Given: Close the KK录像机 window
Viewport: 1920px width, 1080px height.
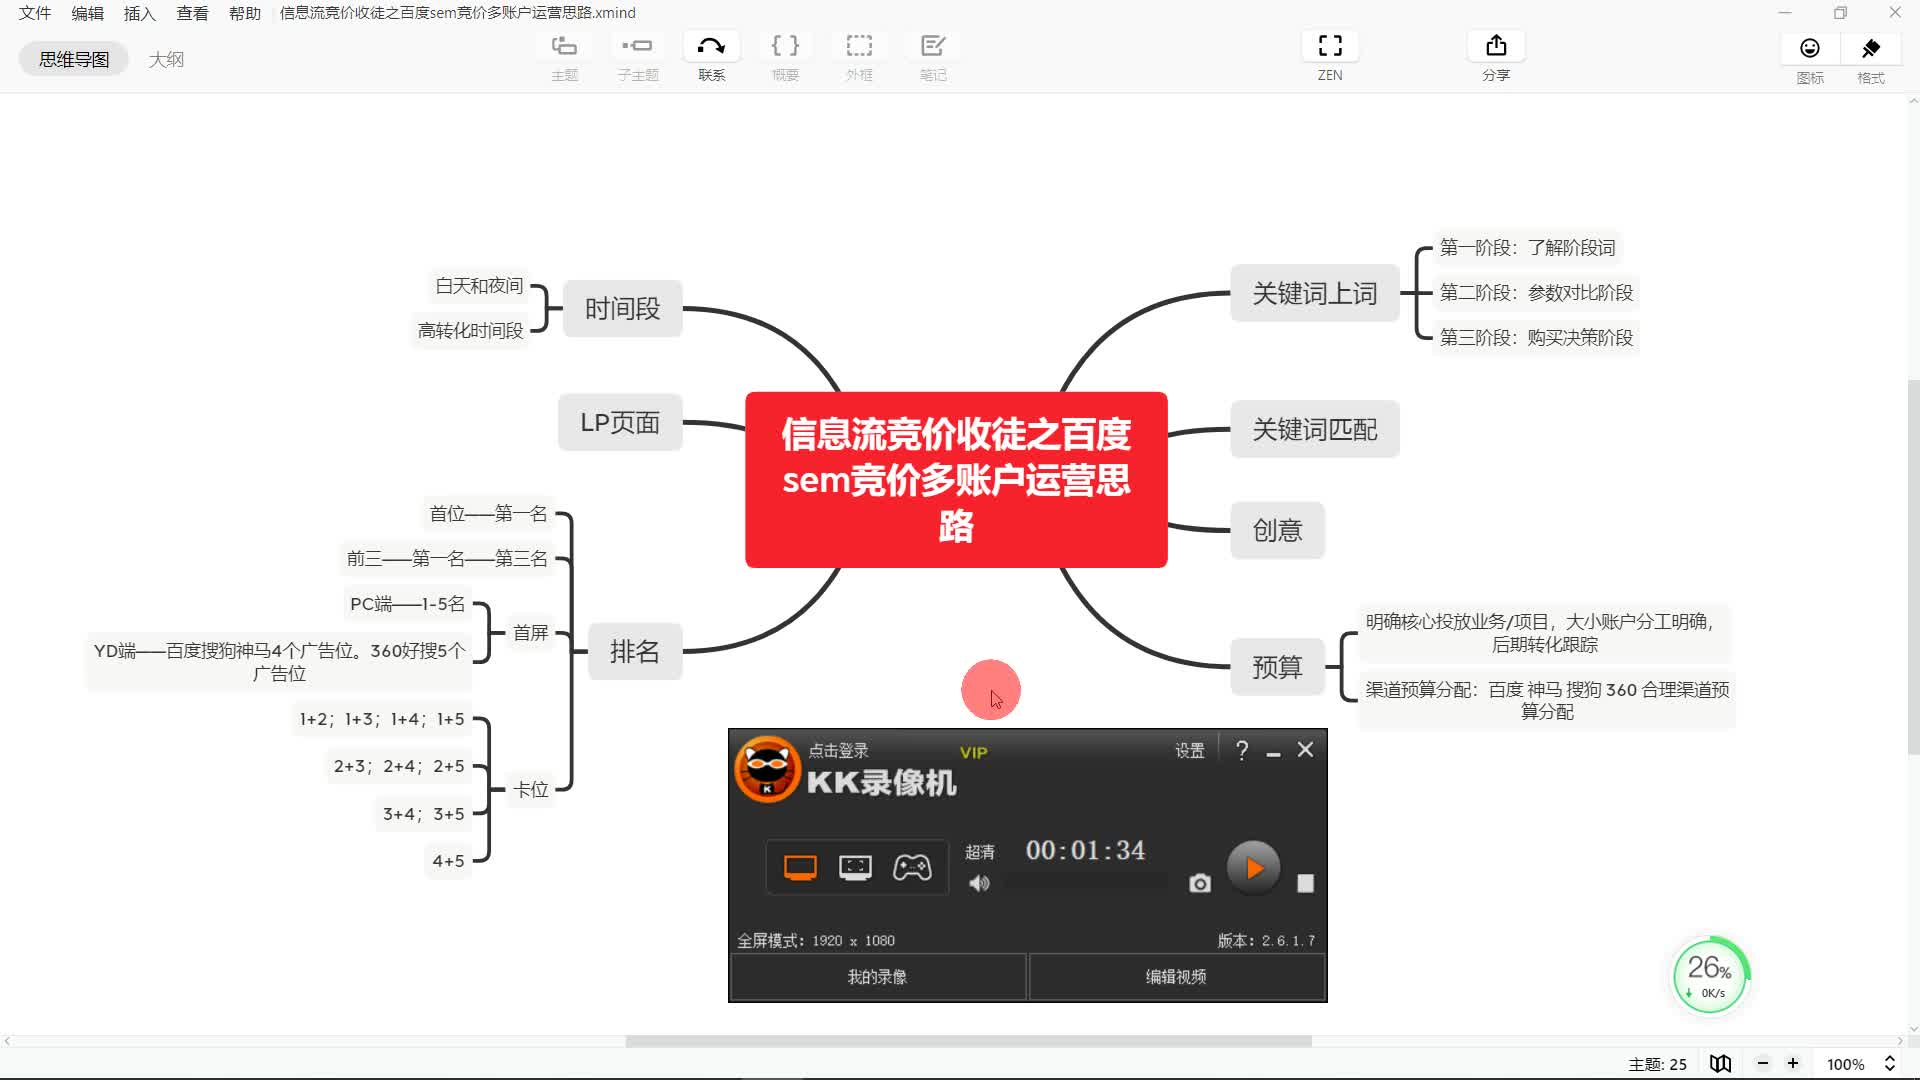Looking at the screenshot, I should pos(1305,750).
